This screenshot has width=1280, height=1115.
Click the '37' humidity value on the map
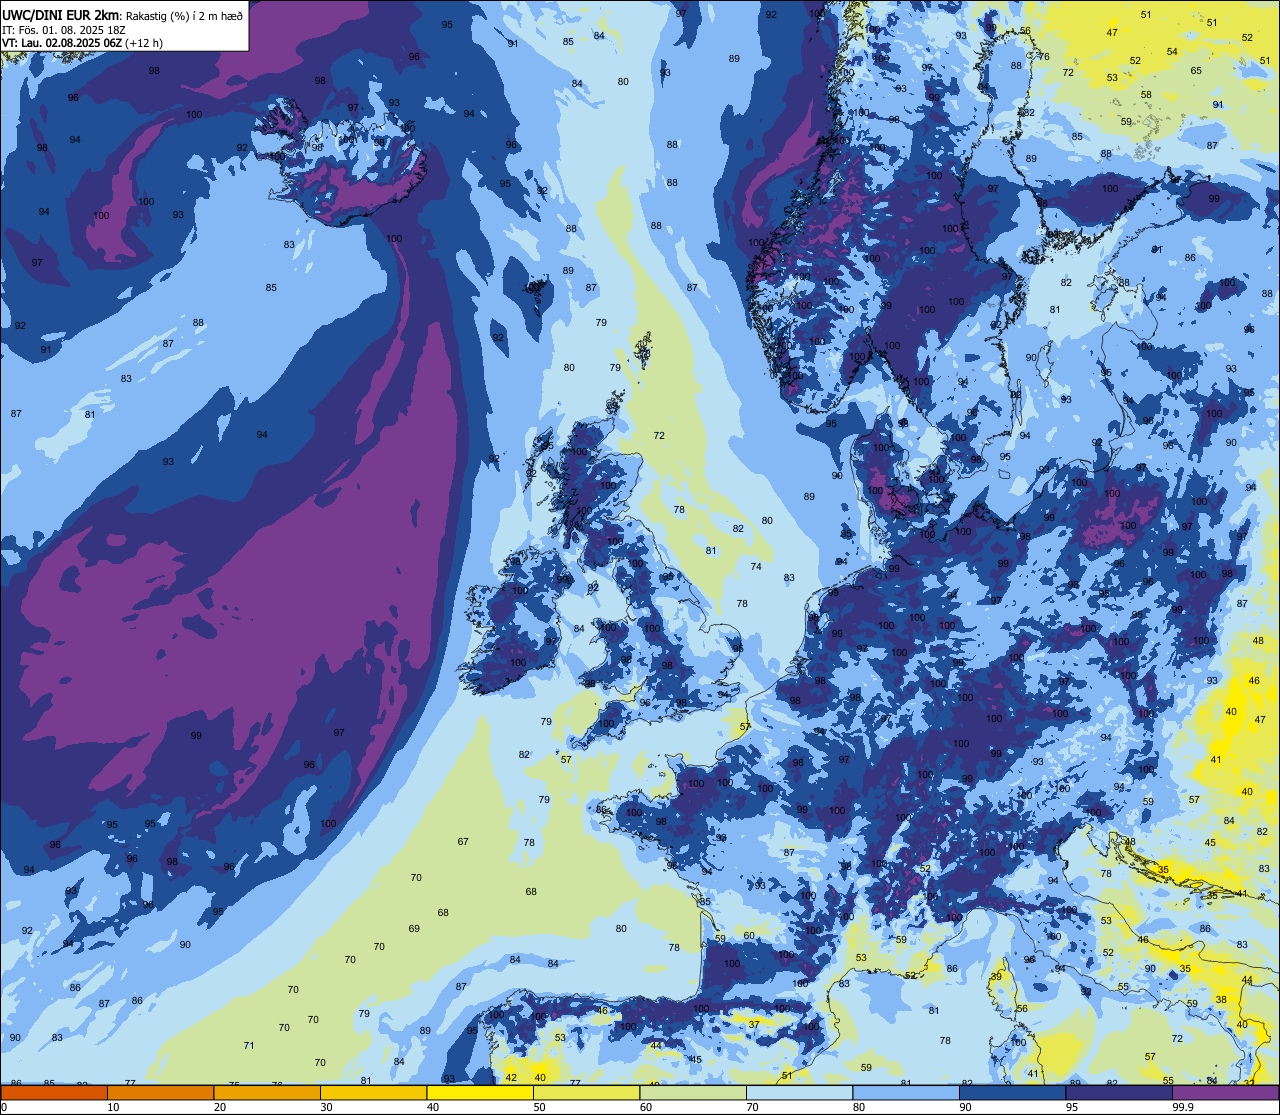coord(754,1024)
